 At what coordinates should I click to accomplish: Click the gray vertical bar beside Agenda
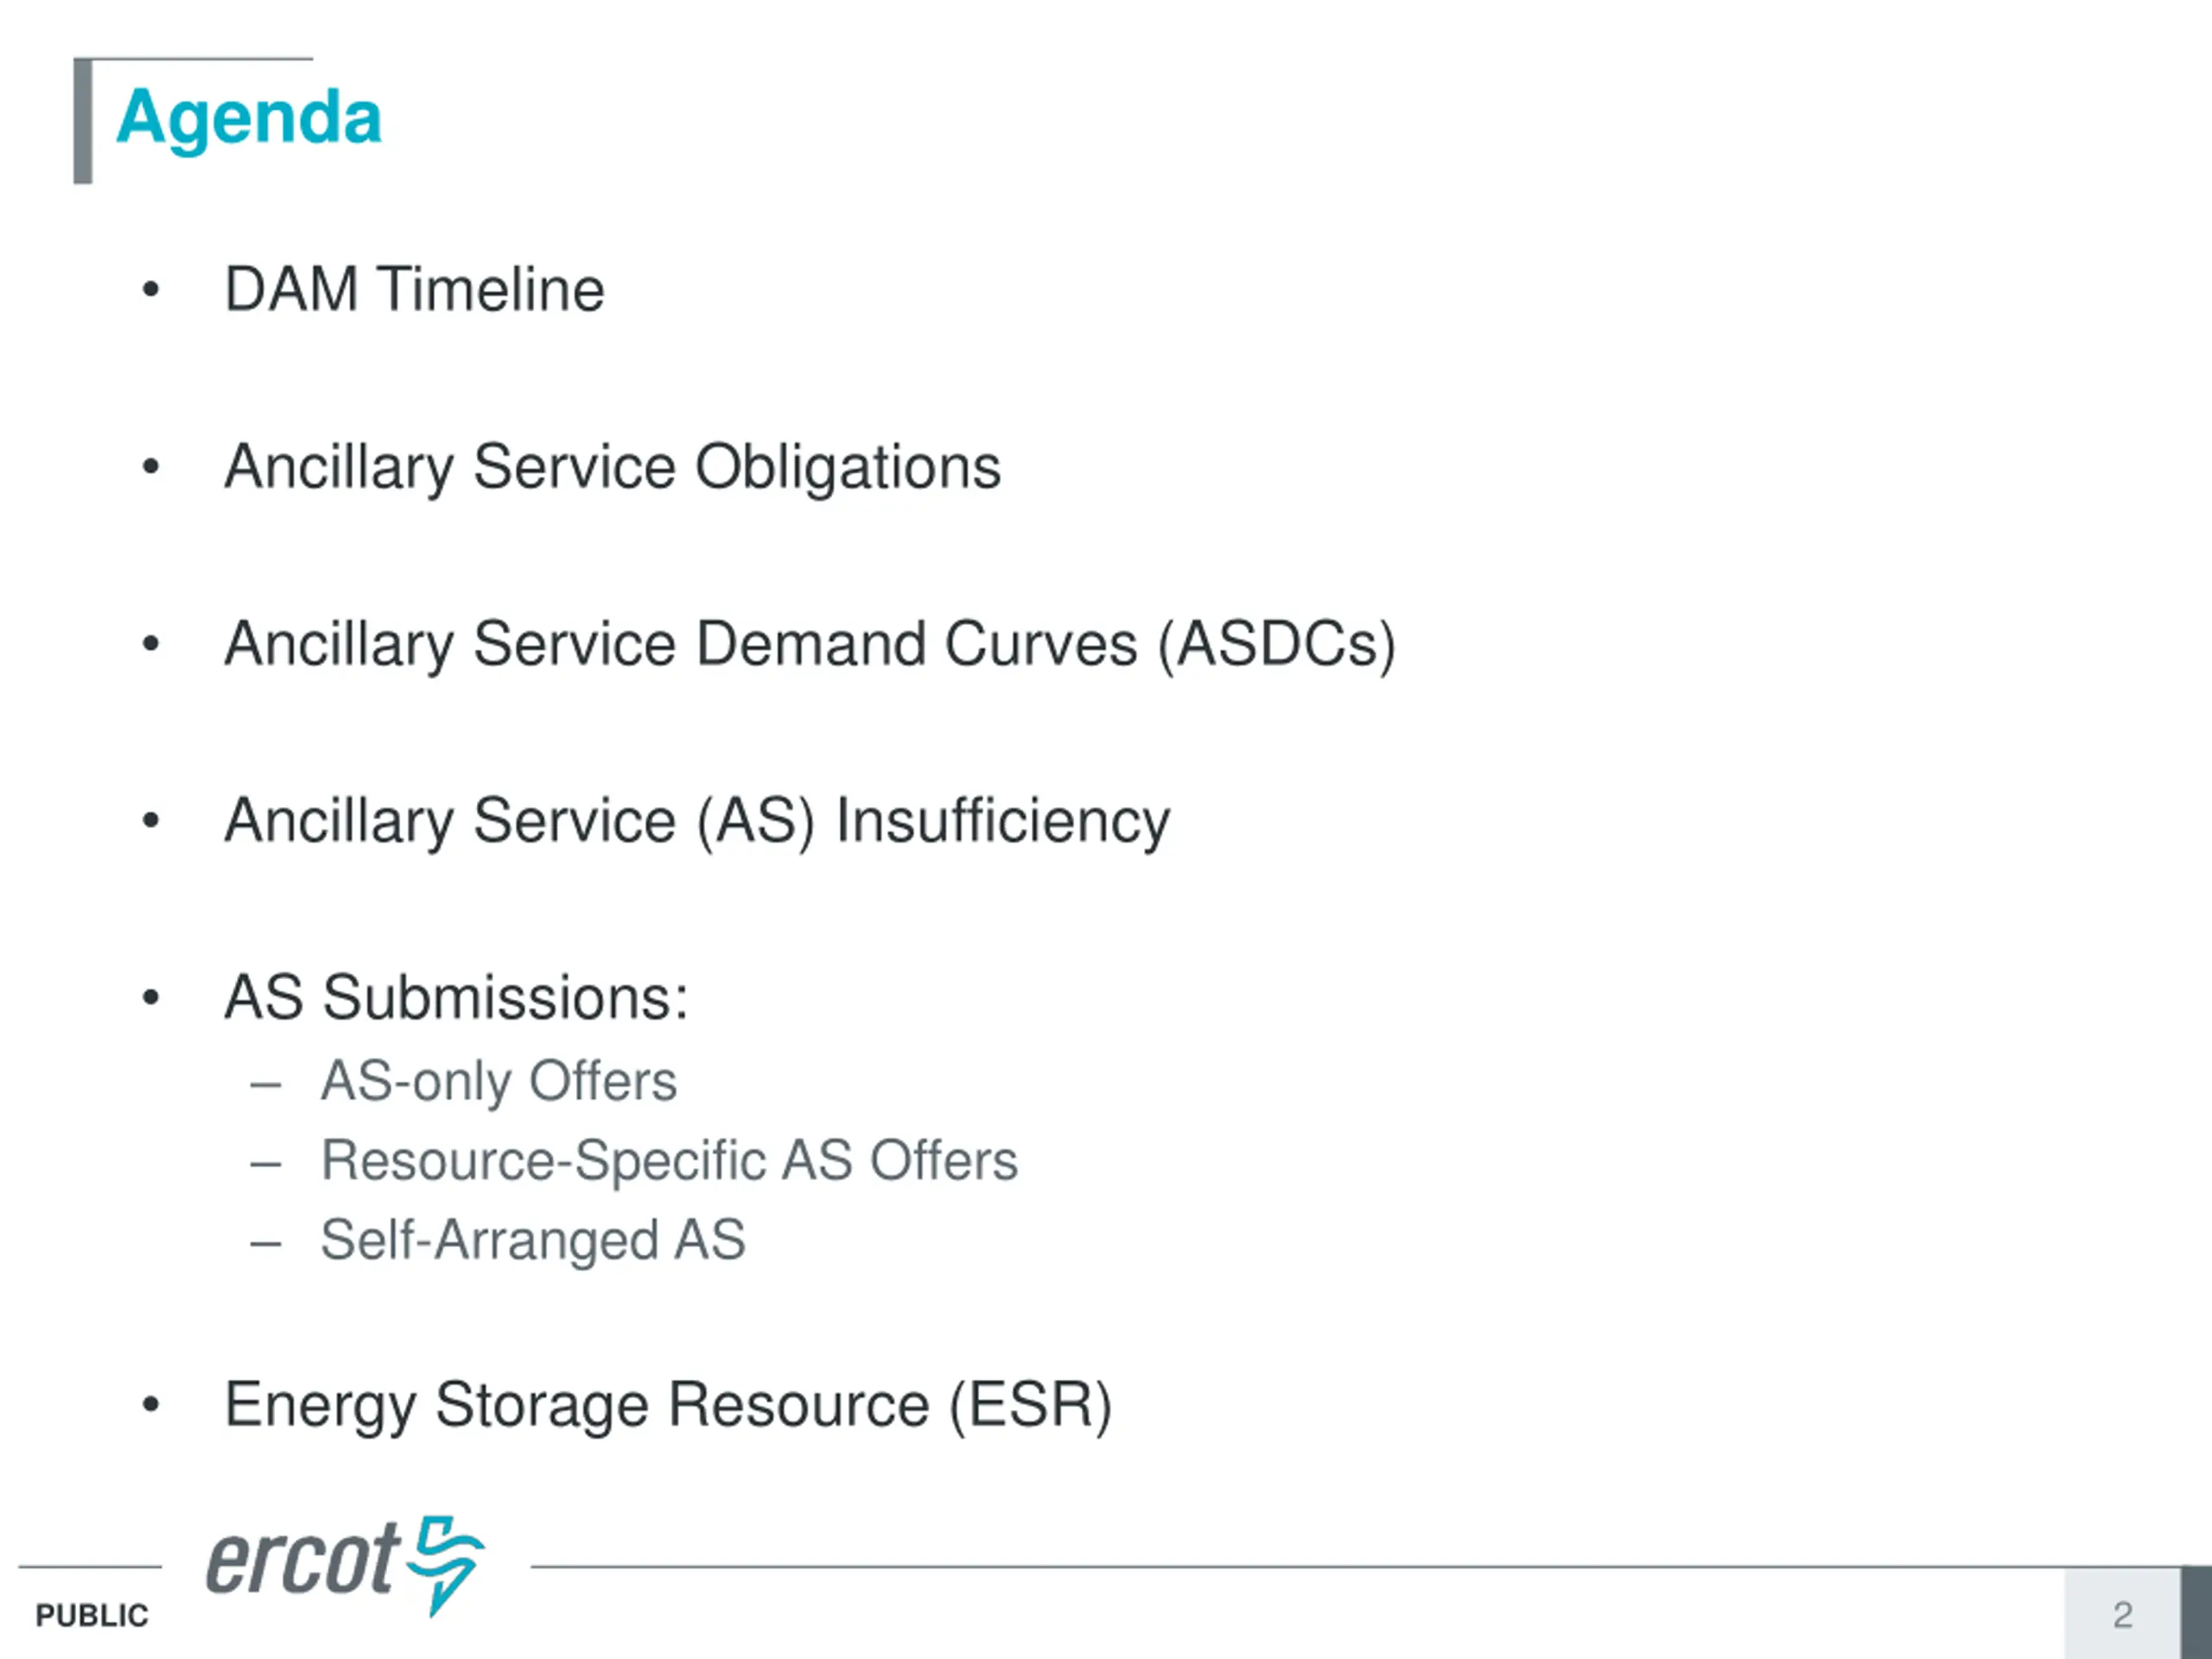point(83,121)
